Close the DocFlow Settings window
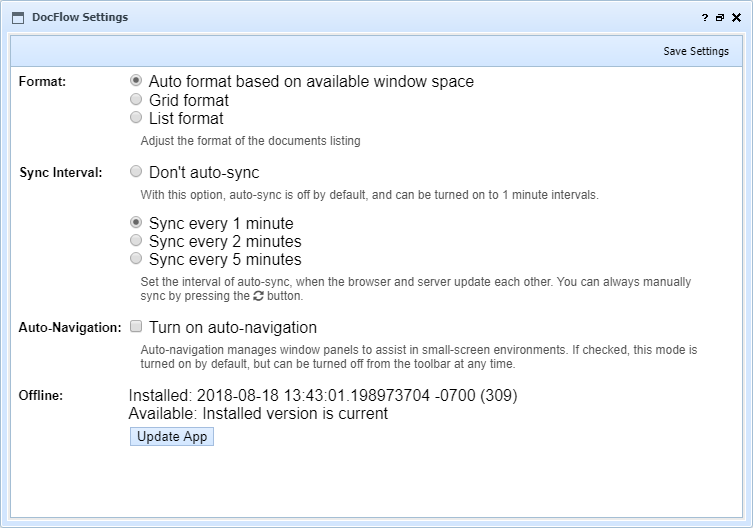Image resolution: width=753 pixels, height=528 pixels. point(736,18)
